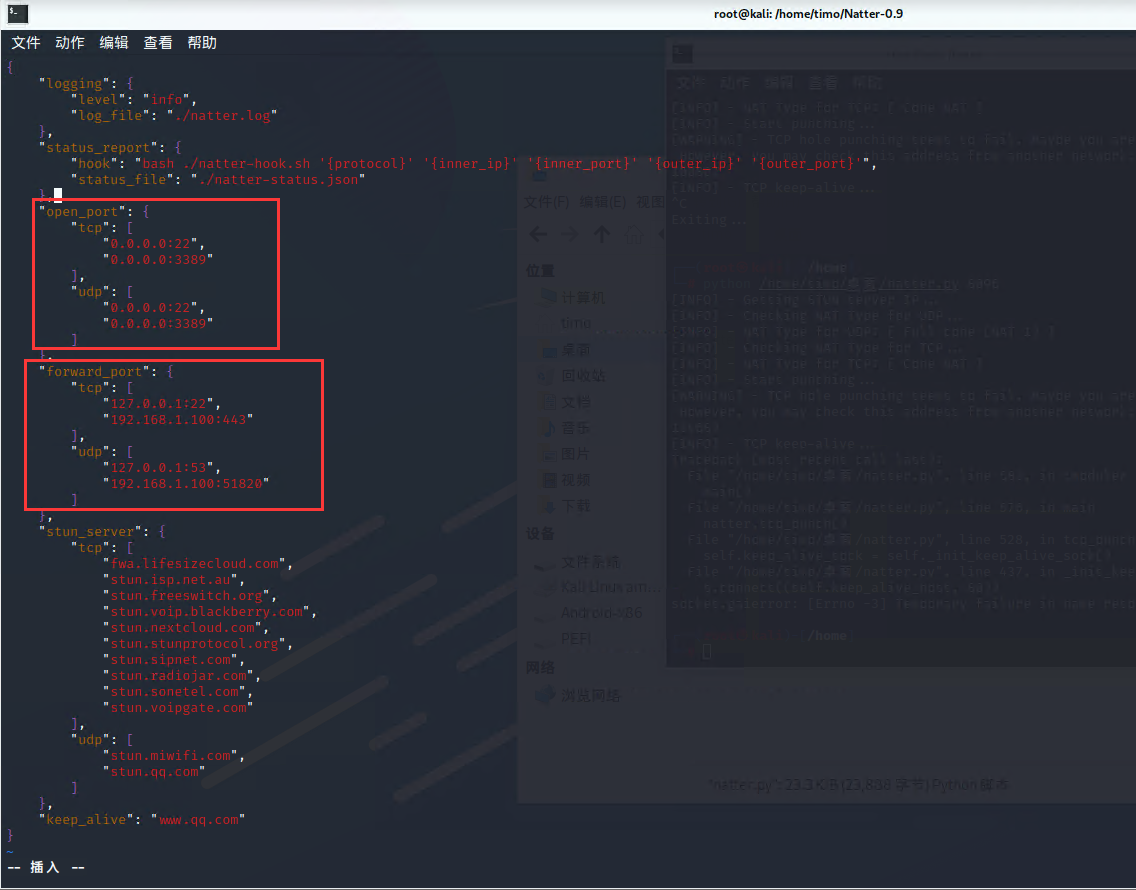The width and height of the screenshot is (1136, 890).
Task: Click "0.0.0.0:3389" under open_port tcp
Action: (159, 259)
